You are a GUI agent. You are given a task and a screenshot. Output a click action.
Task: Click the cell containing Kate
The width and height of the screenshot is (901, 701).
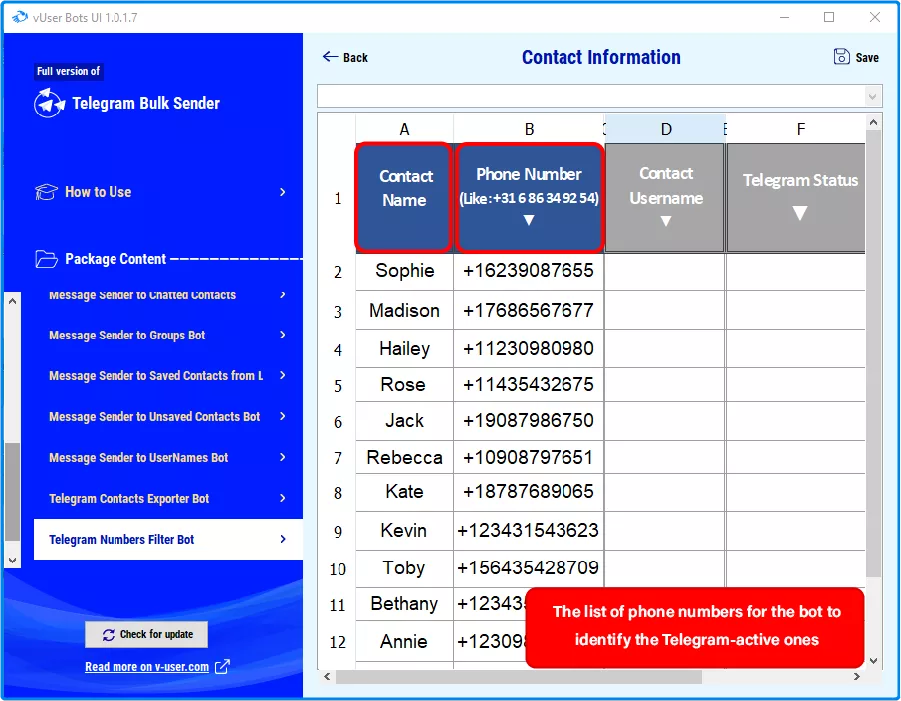(405, 492)
